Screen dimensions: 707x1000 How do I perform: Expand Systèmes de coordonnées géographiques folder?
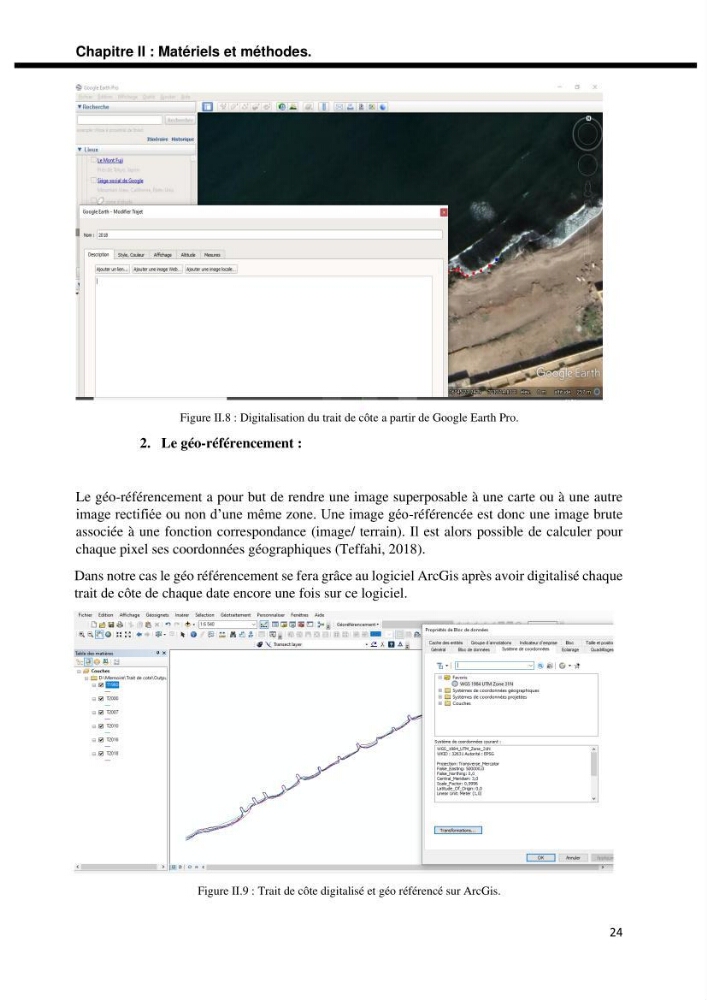(x=440, y=691)
